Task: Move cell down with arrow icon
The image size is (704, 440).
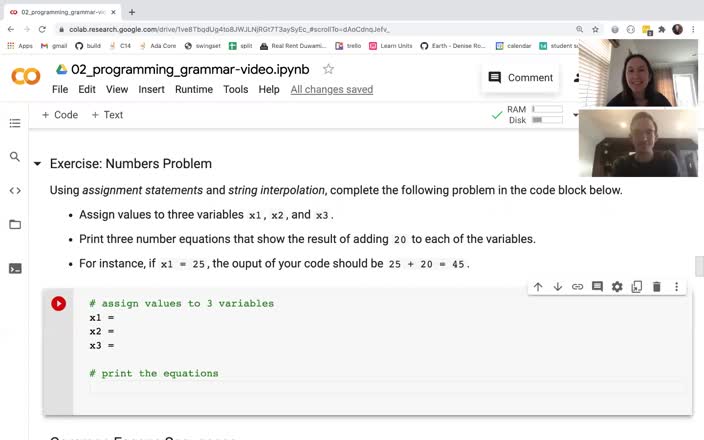Action: click(558, 287)
